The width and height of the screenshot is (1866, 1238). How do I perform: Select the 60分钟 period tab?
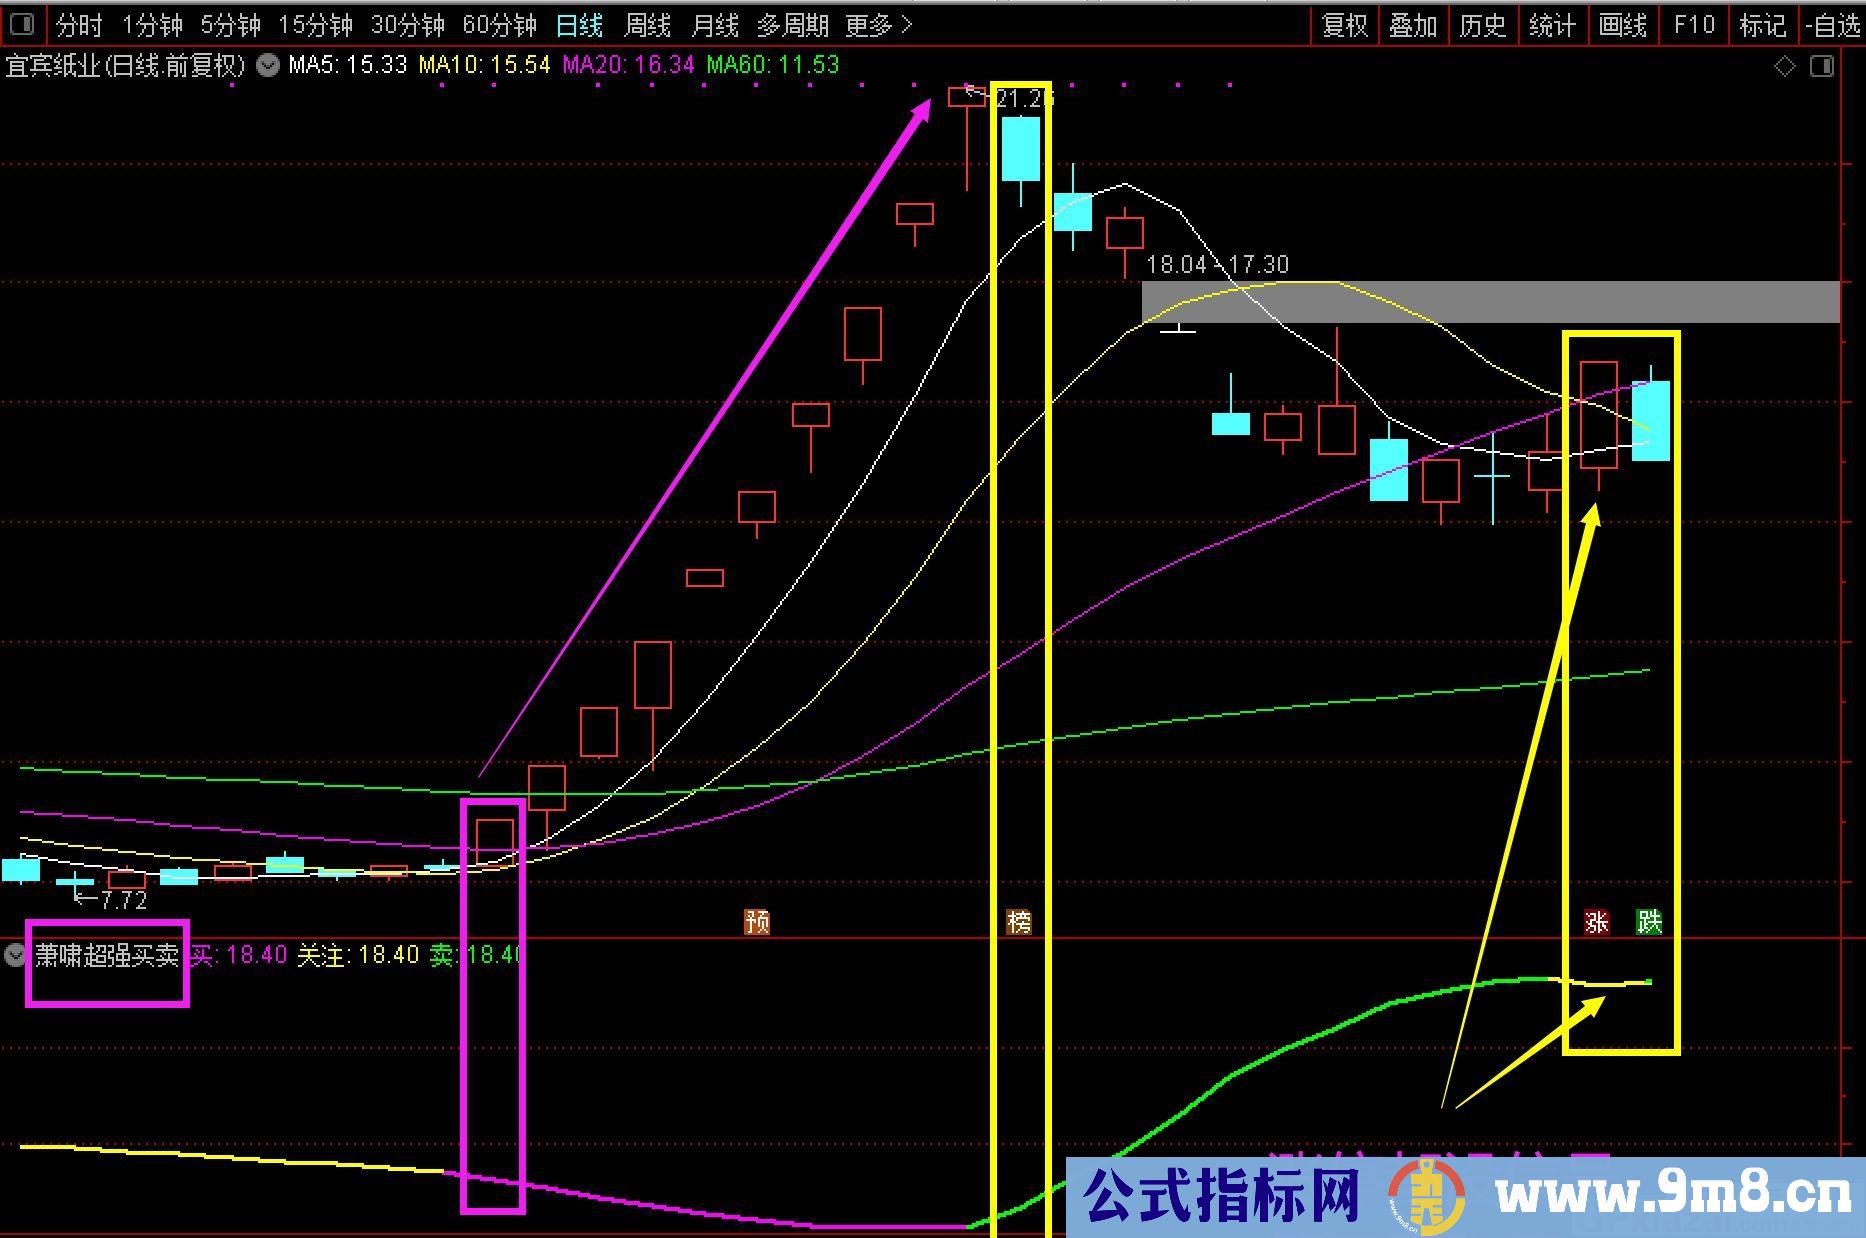[499, 25]
